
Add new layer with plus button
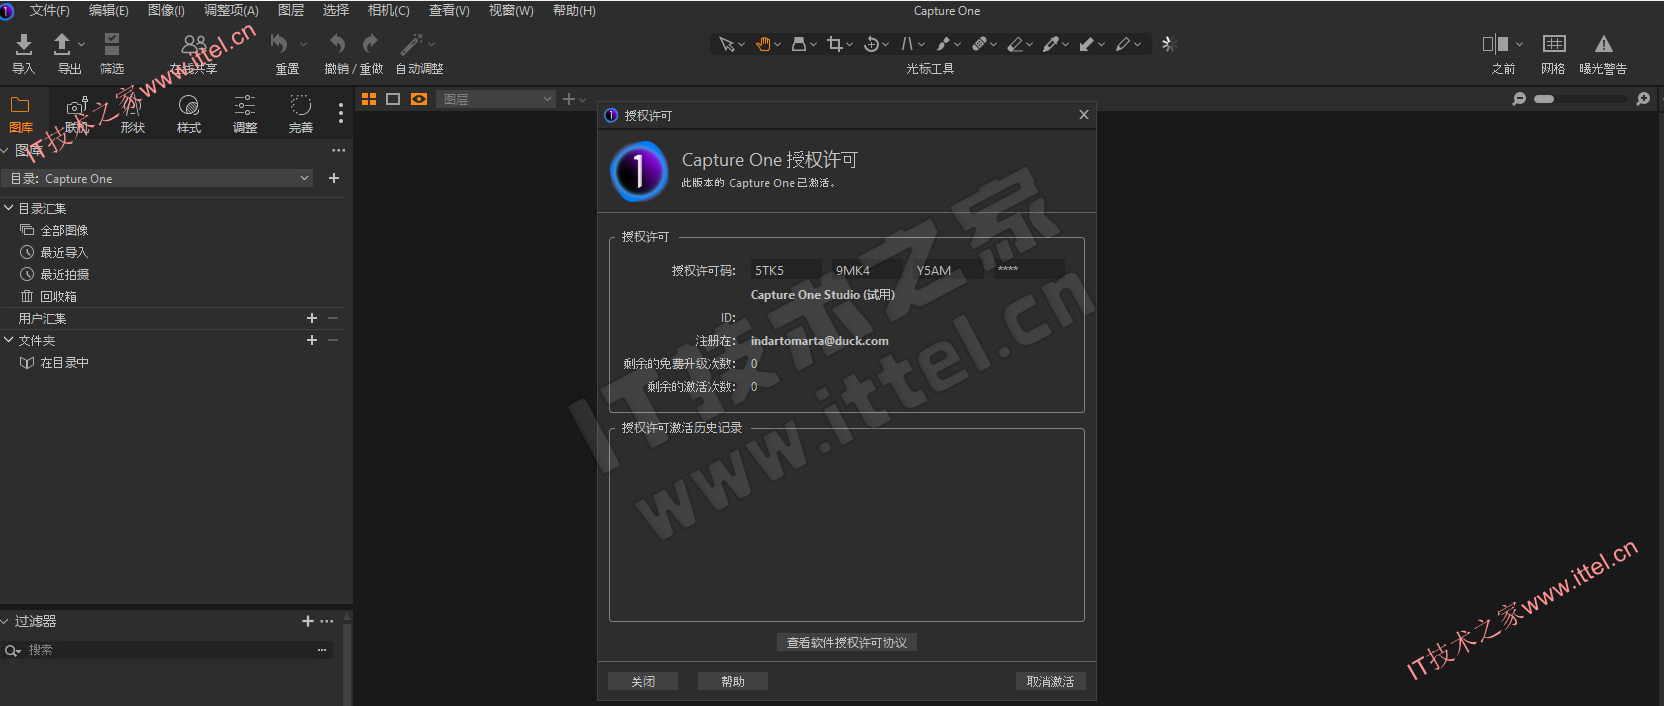(569, 99)
